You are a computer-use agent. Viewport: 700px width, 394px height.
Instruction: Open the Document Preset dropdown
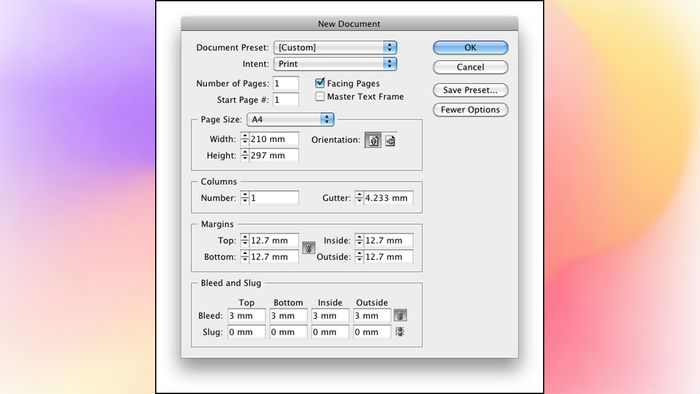pos(335,47)
